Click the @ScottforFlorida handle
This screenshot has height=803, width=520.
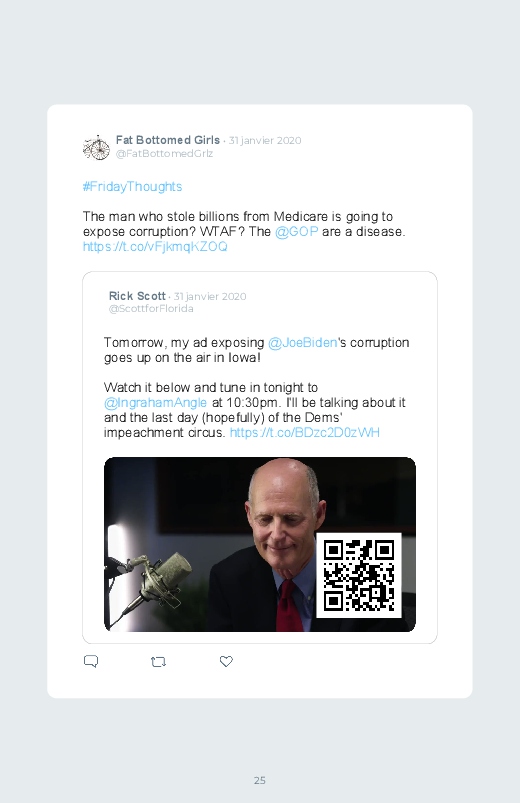(x=151, y=309)
